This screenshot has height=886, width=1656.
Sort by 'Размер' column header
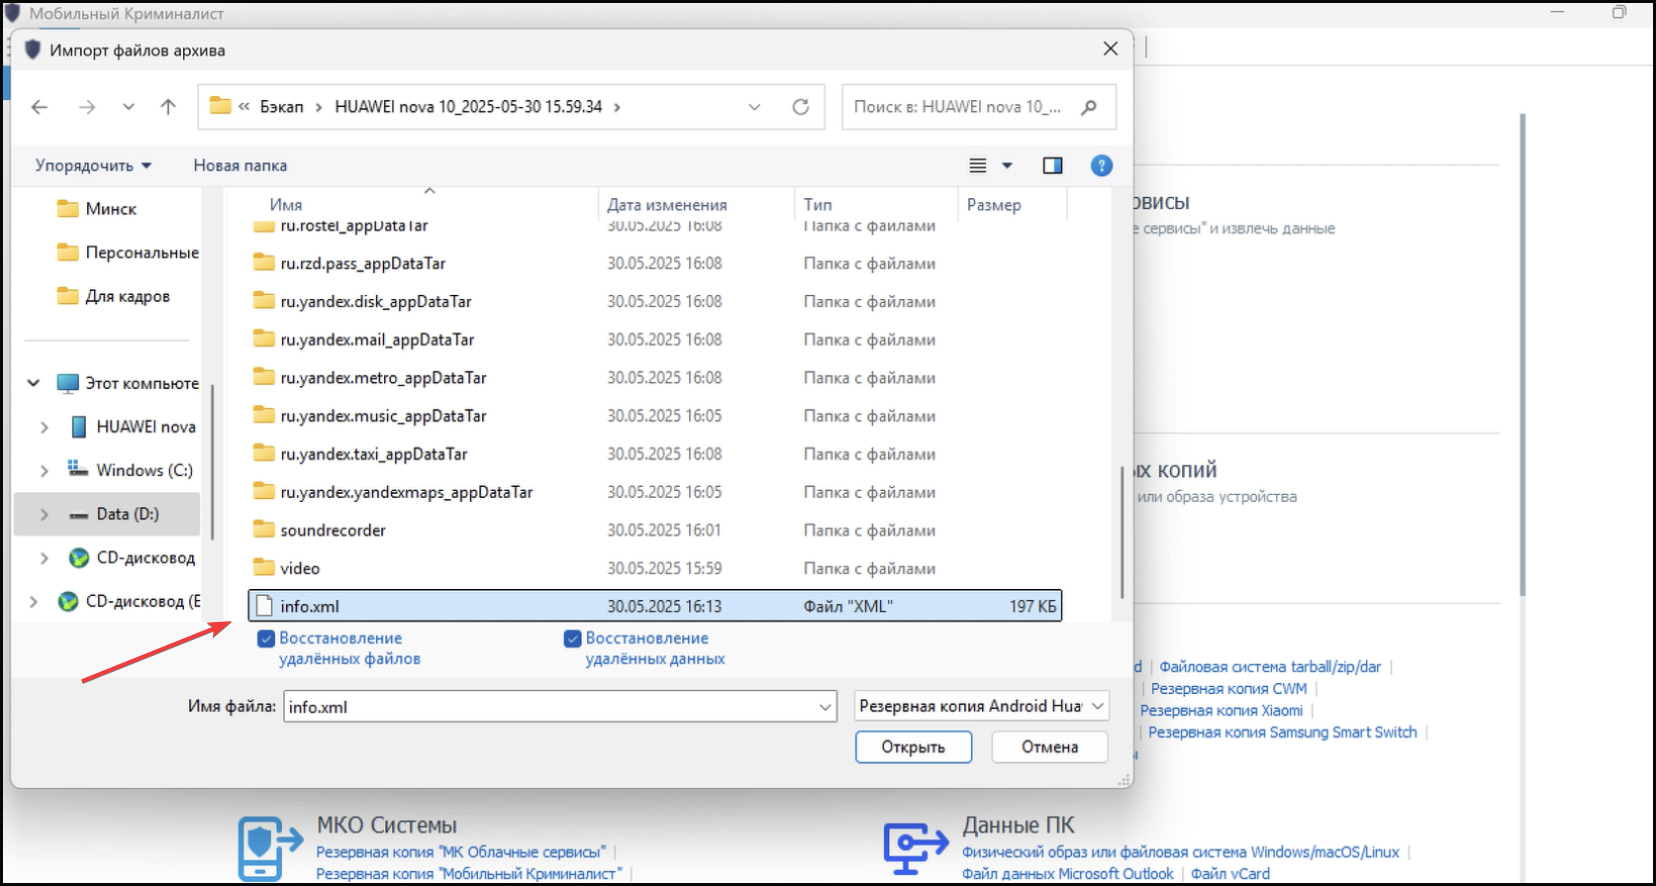pos(994,205)
